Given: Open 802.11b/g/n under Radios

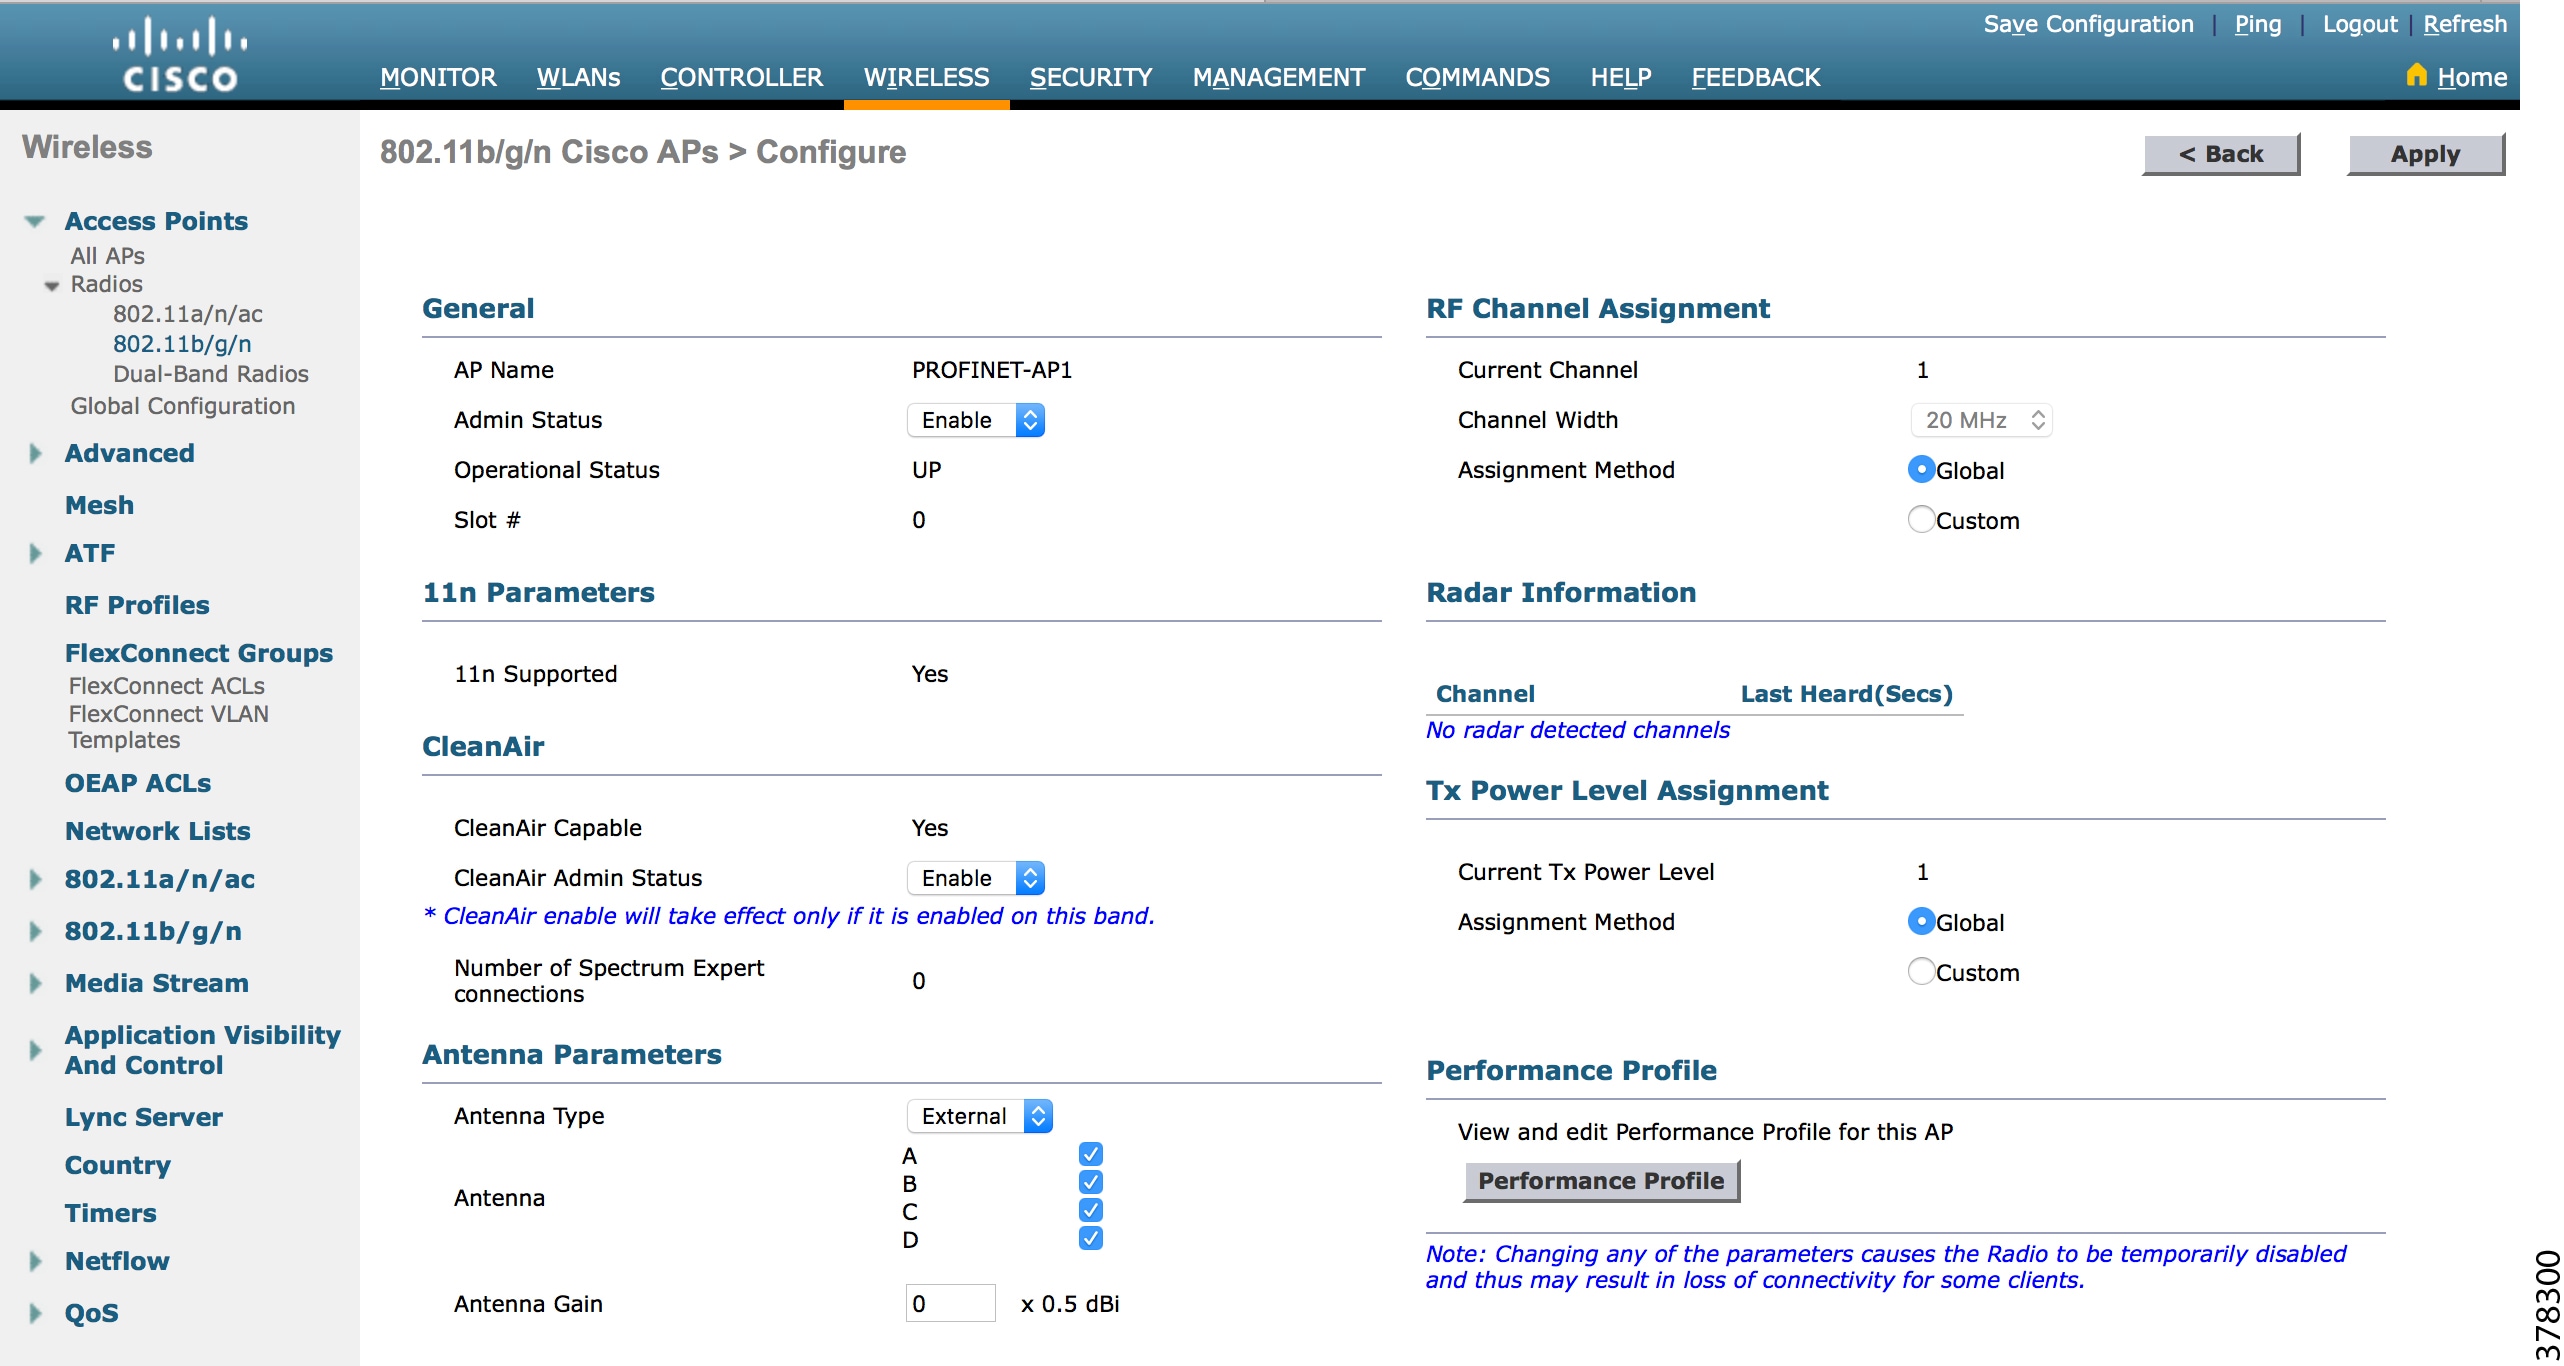Looking at the screenshot, I should [182, 344].
